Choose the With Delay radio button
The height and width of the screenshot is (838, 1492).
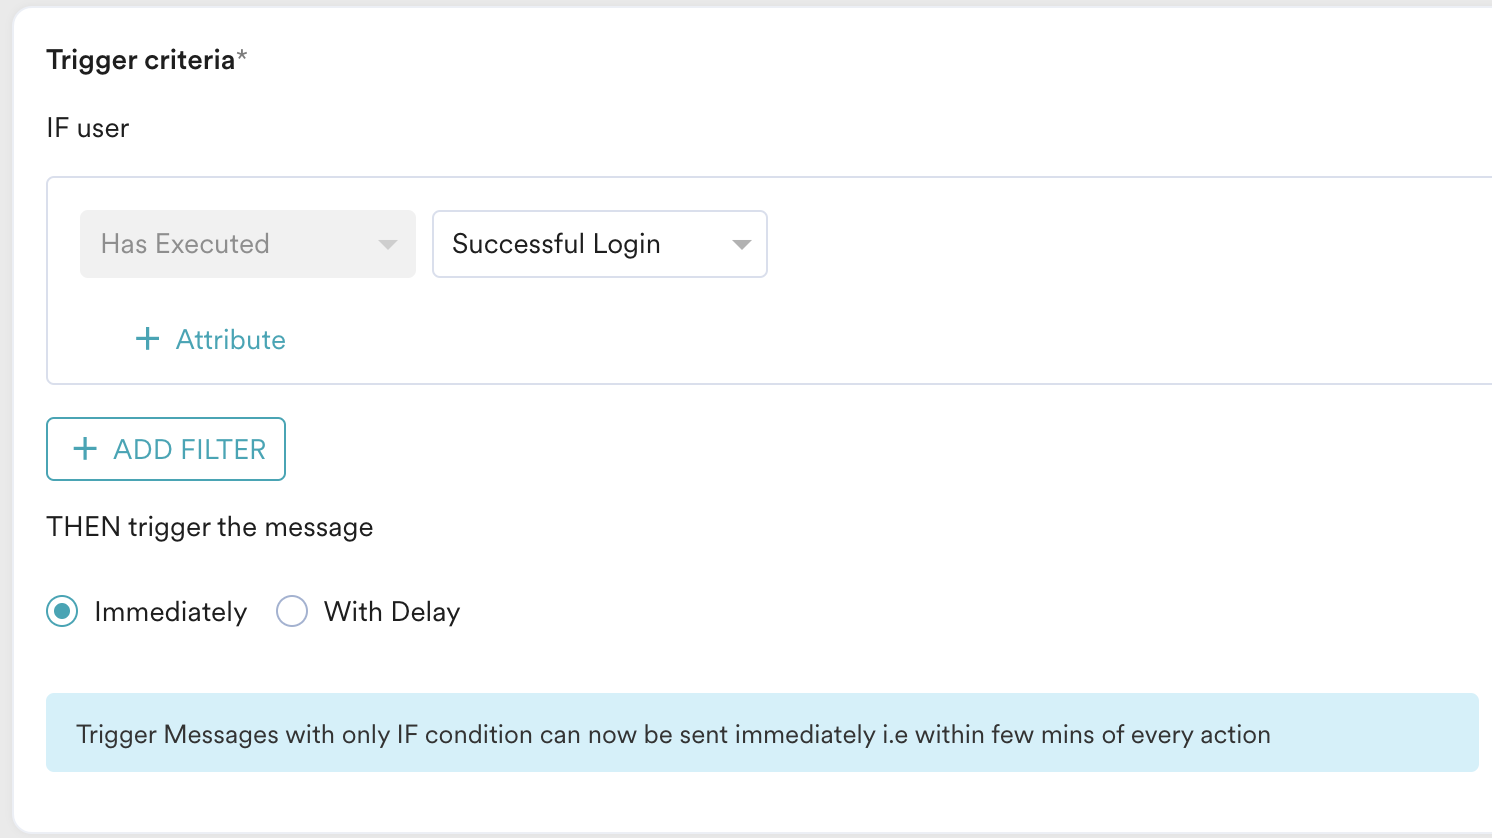click(292, 611)
